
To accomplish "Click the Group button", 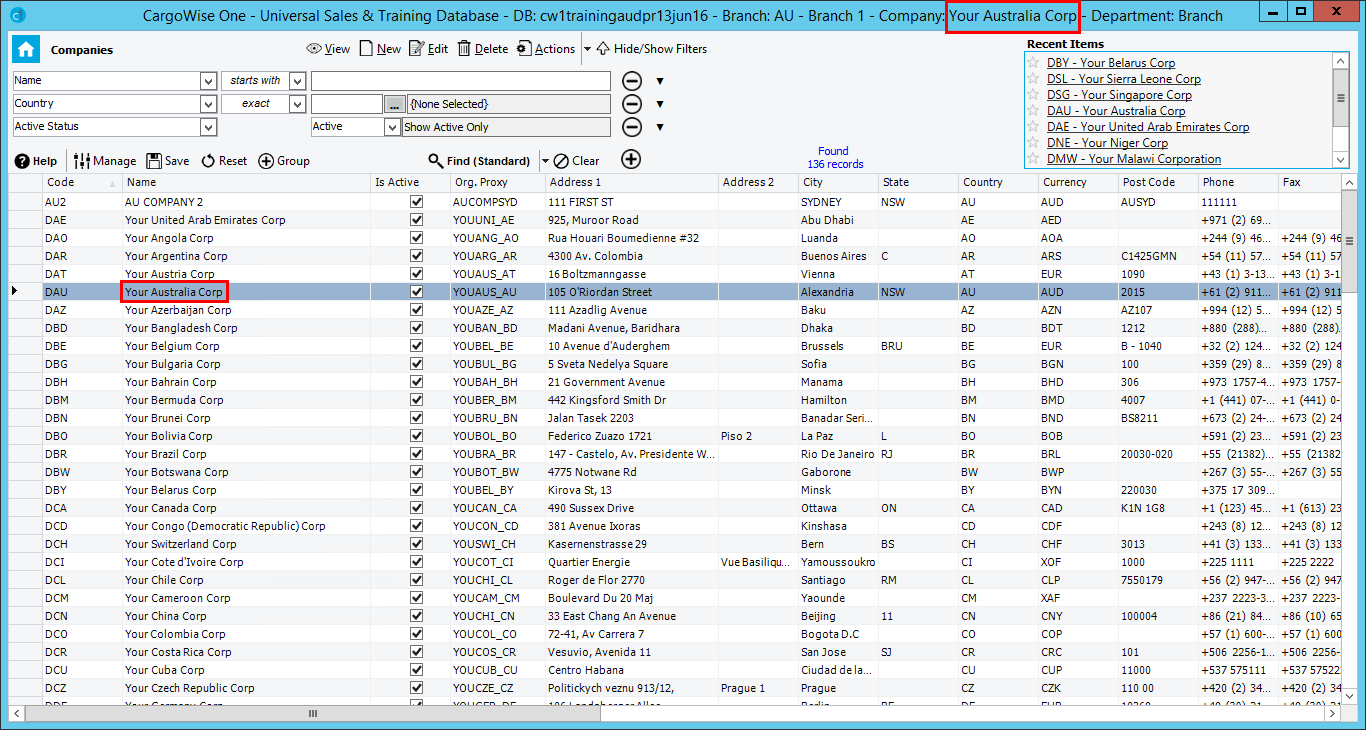I will [x=284, y=161].
